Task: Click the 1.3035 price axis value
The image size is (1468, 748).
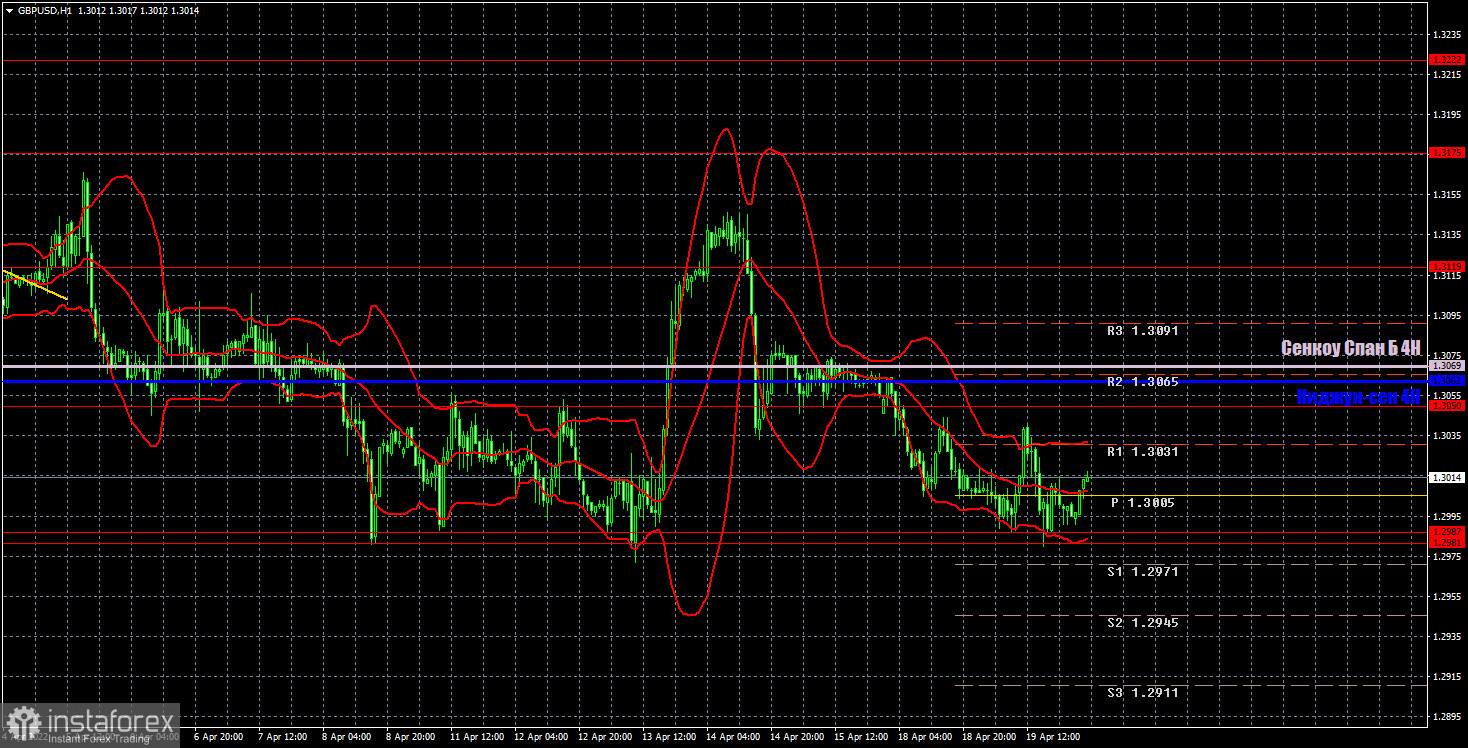Action: coord(1447,436)
